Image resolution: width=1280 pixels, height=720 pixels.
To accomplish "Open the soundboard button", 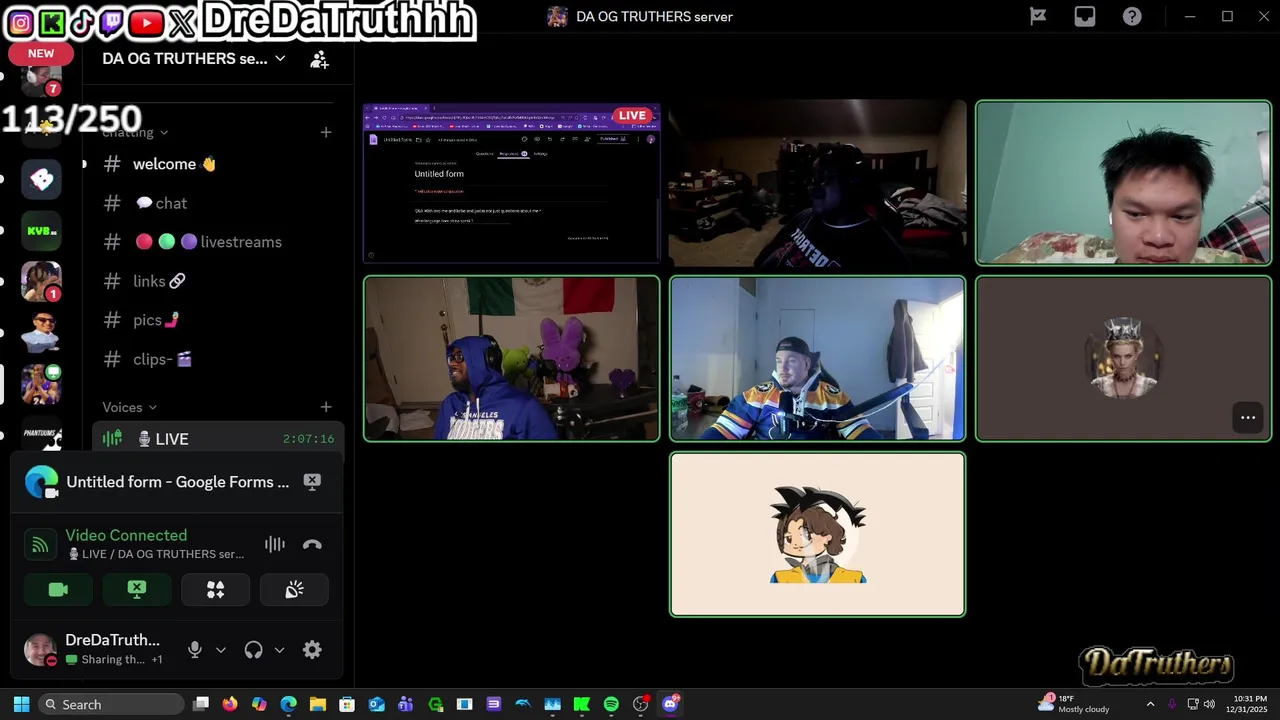I will pyautogui.click(x=294, y=590).
